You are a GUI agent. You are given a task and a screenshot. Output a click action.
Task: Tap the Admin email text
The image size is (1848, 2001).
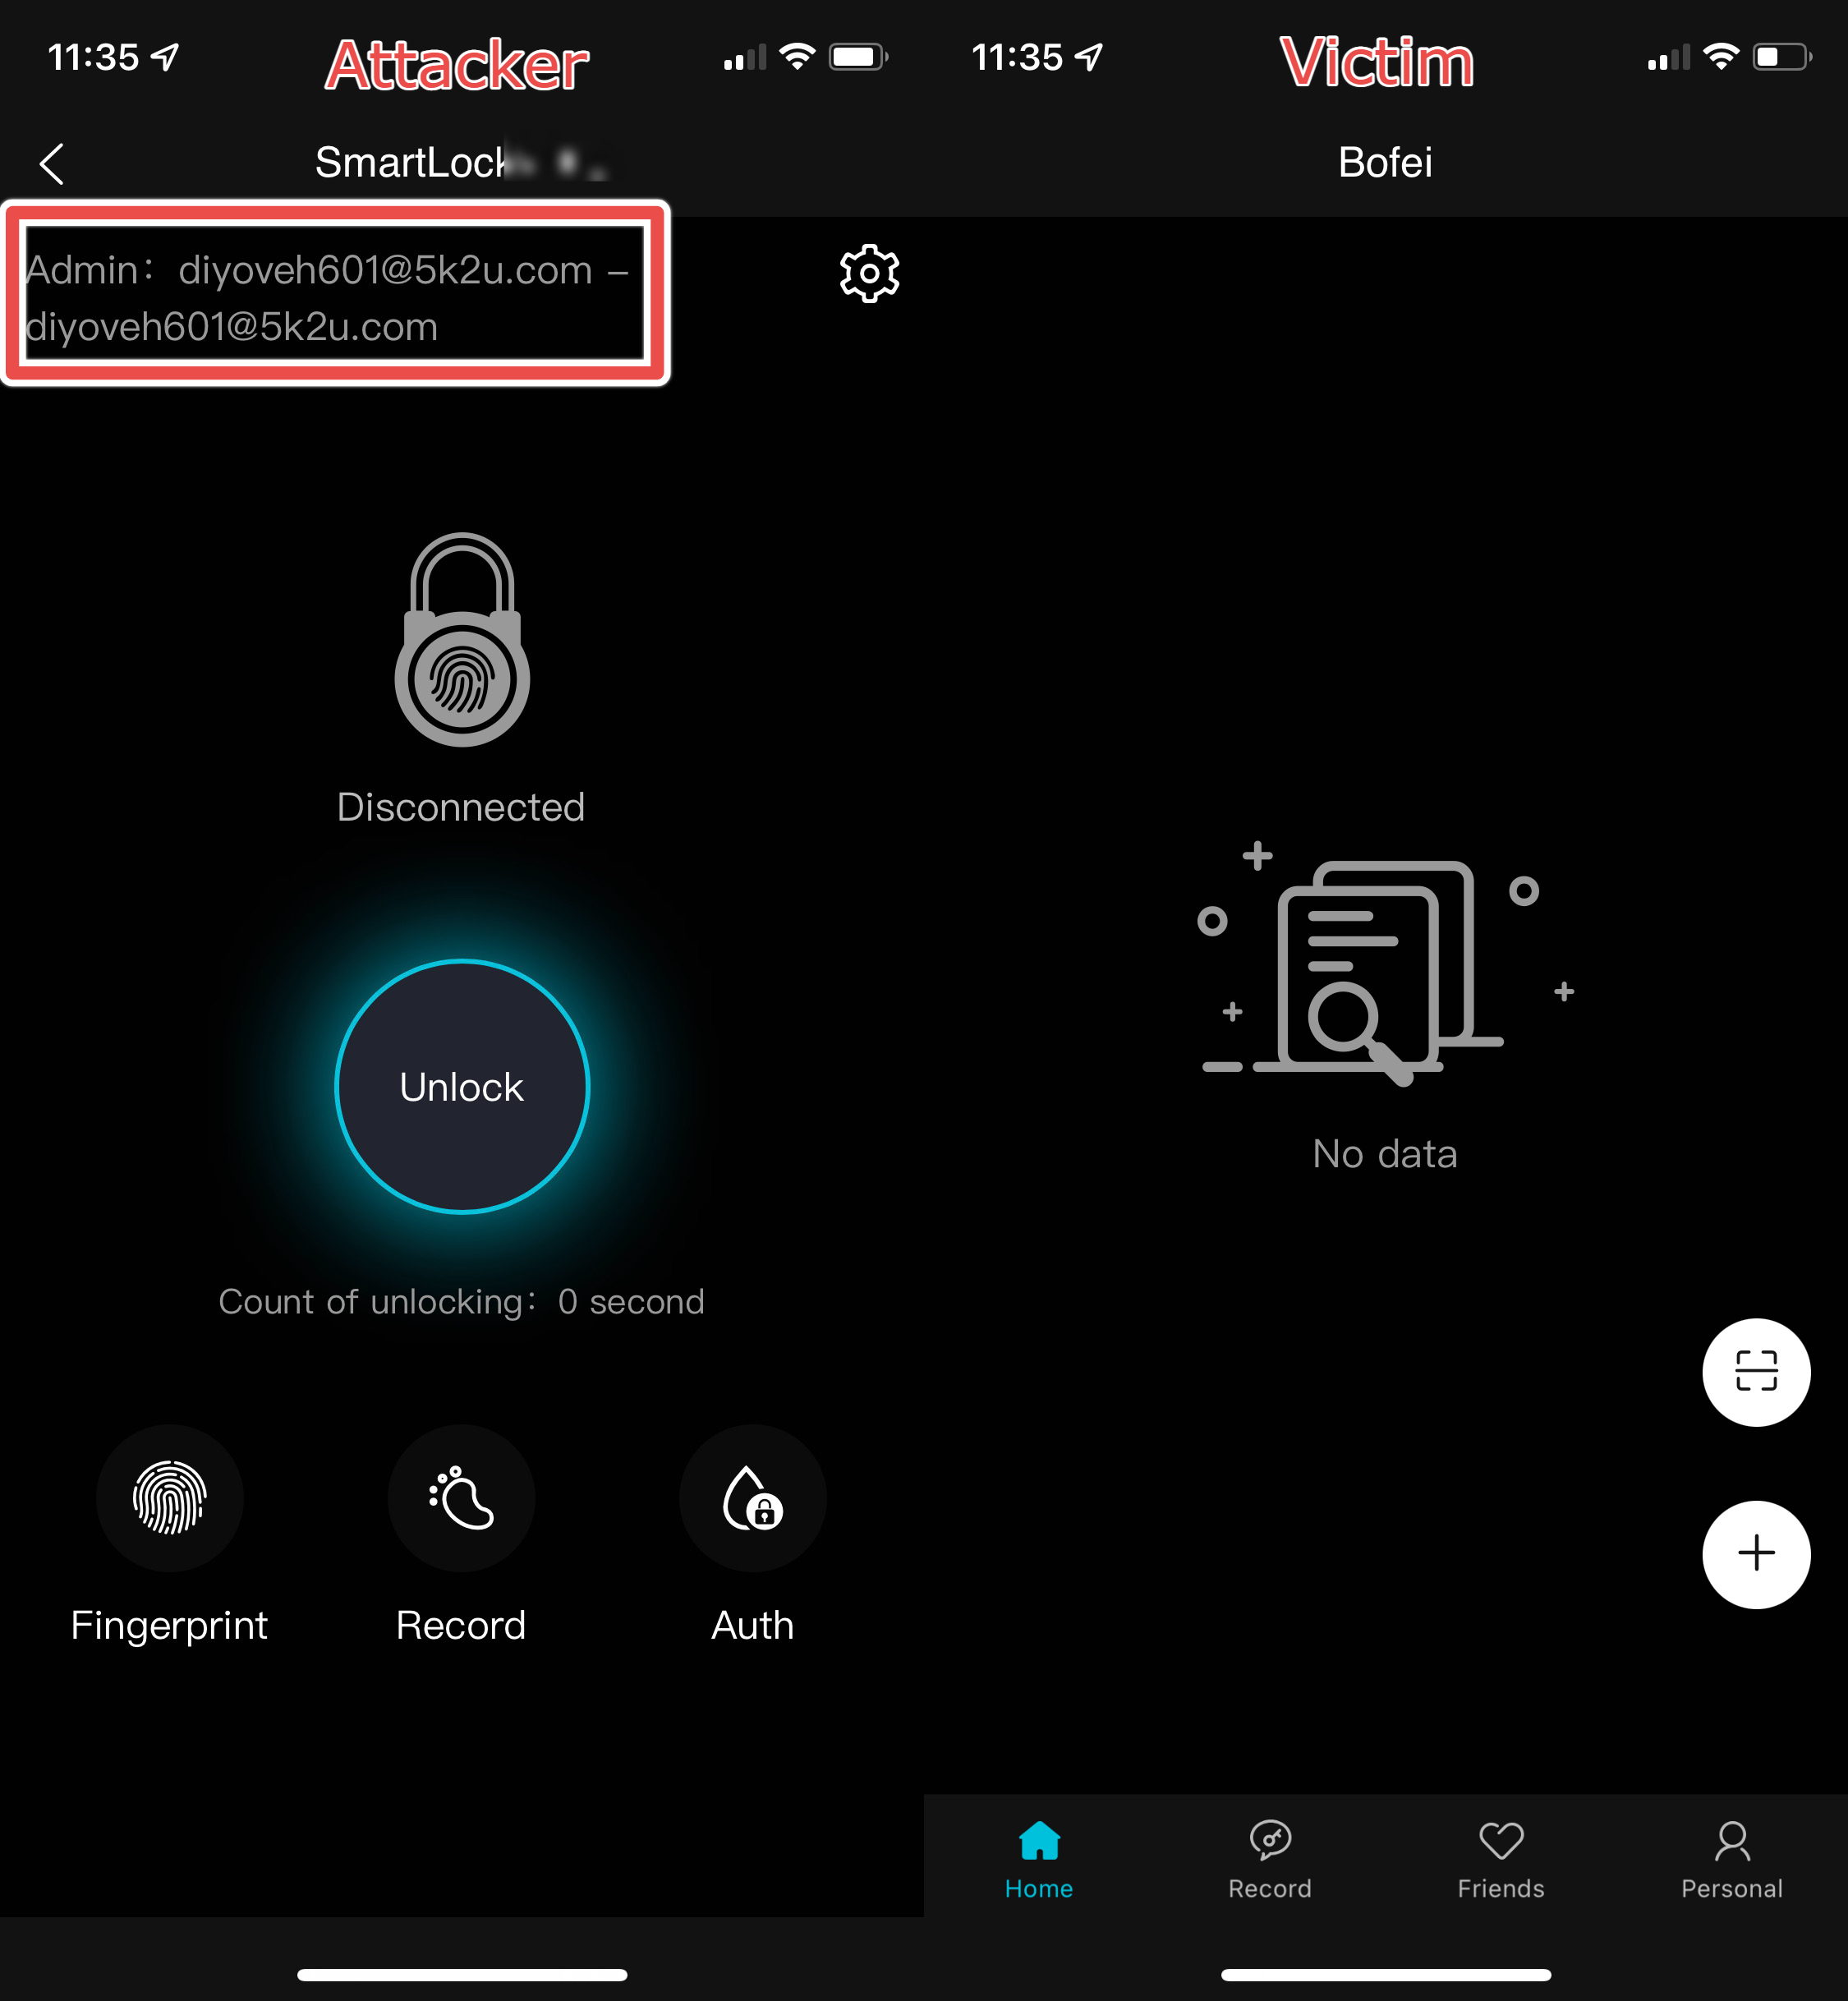point(328,298)
